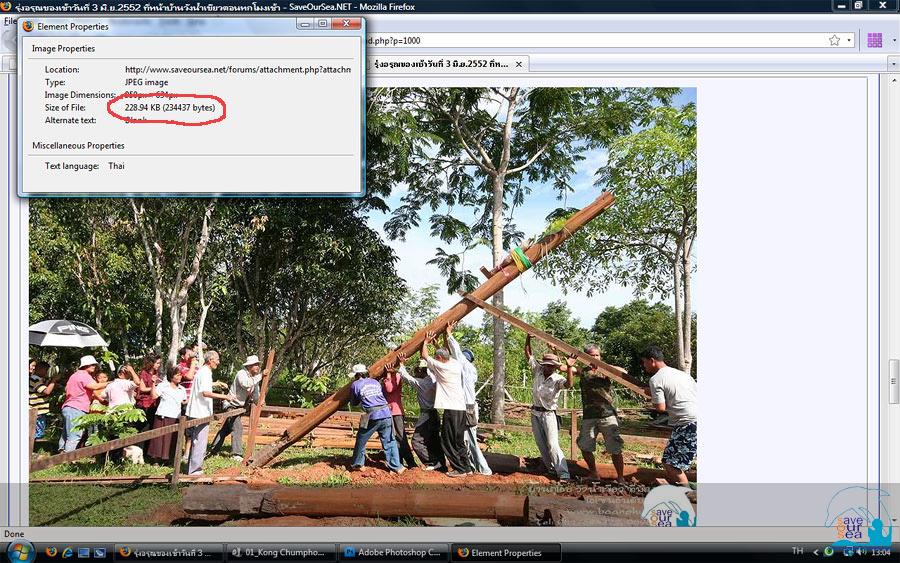
Task: Switch to 01_Kong Chumpho taskbar window
Action: point(278,552)
